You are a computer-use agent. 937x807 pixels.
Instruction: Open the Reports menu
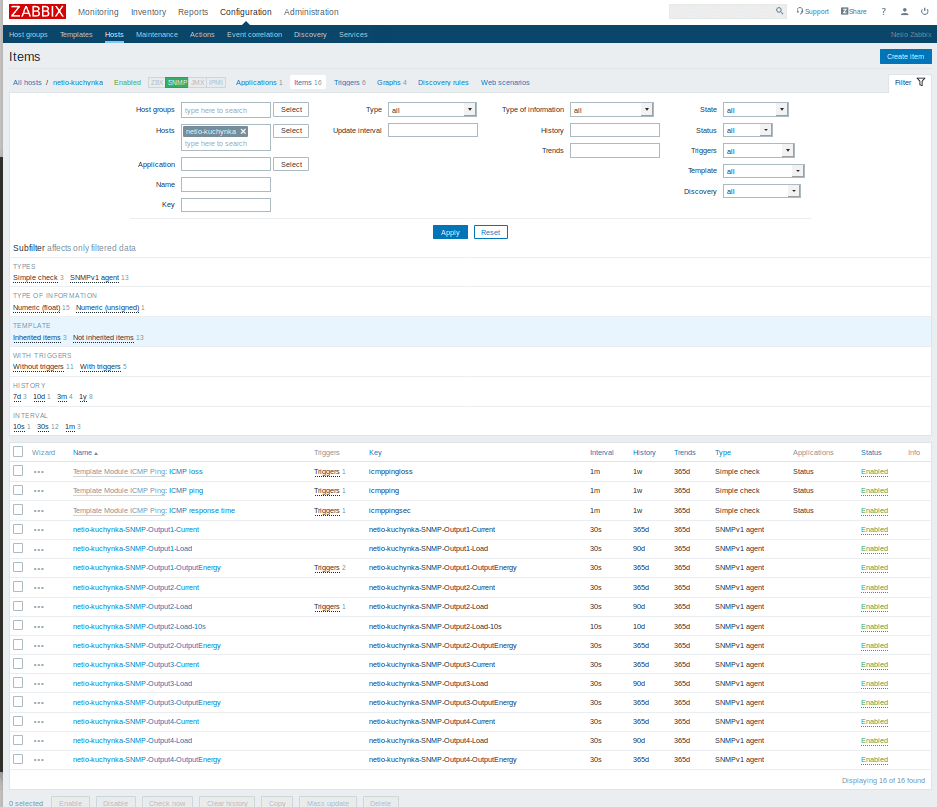(x=193, y=12)
